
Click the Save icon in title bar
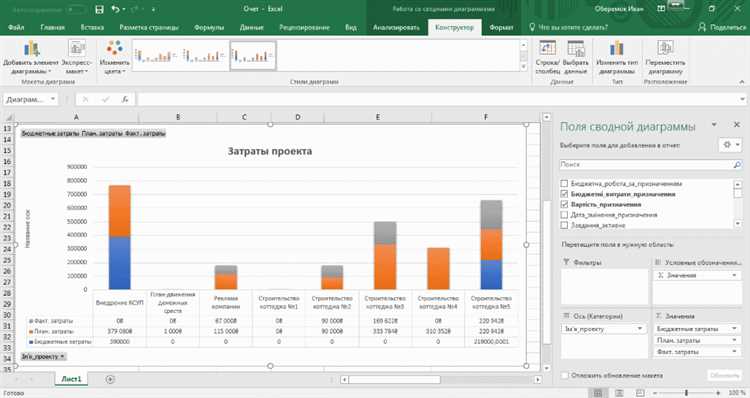tap(99, 9)
